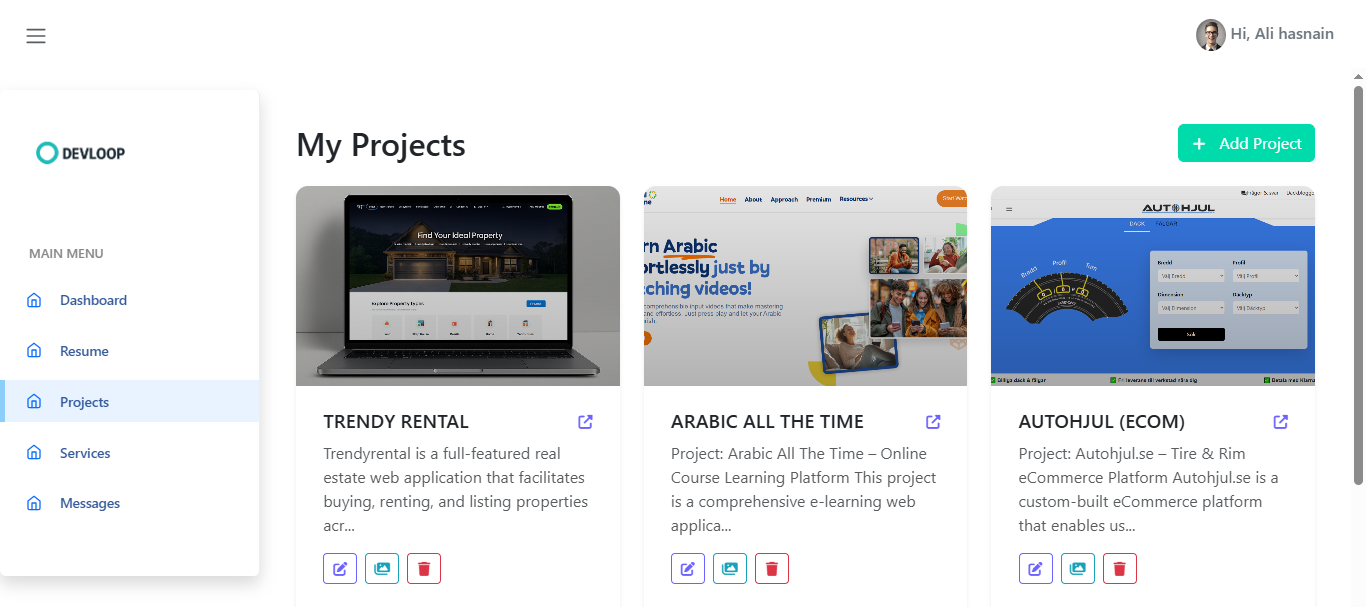1366x607 pixels.
Task: Click the Trendy Rental laptop thumbnail
Action: point(458,286)
